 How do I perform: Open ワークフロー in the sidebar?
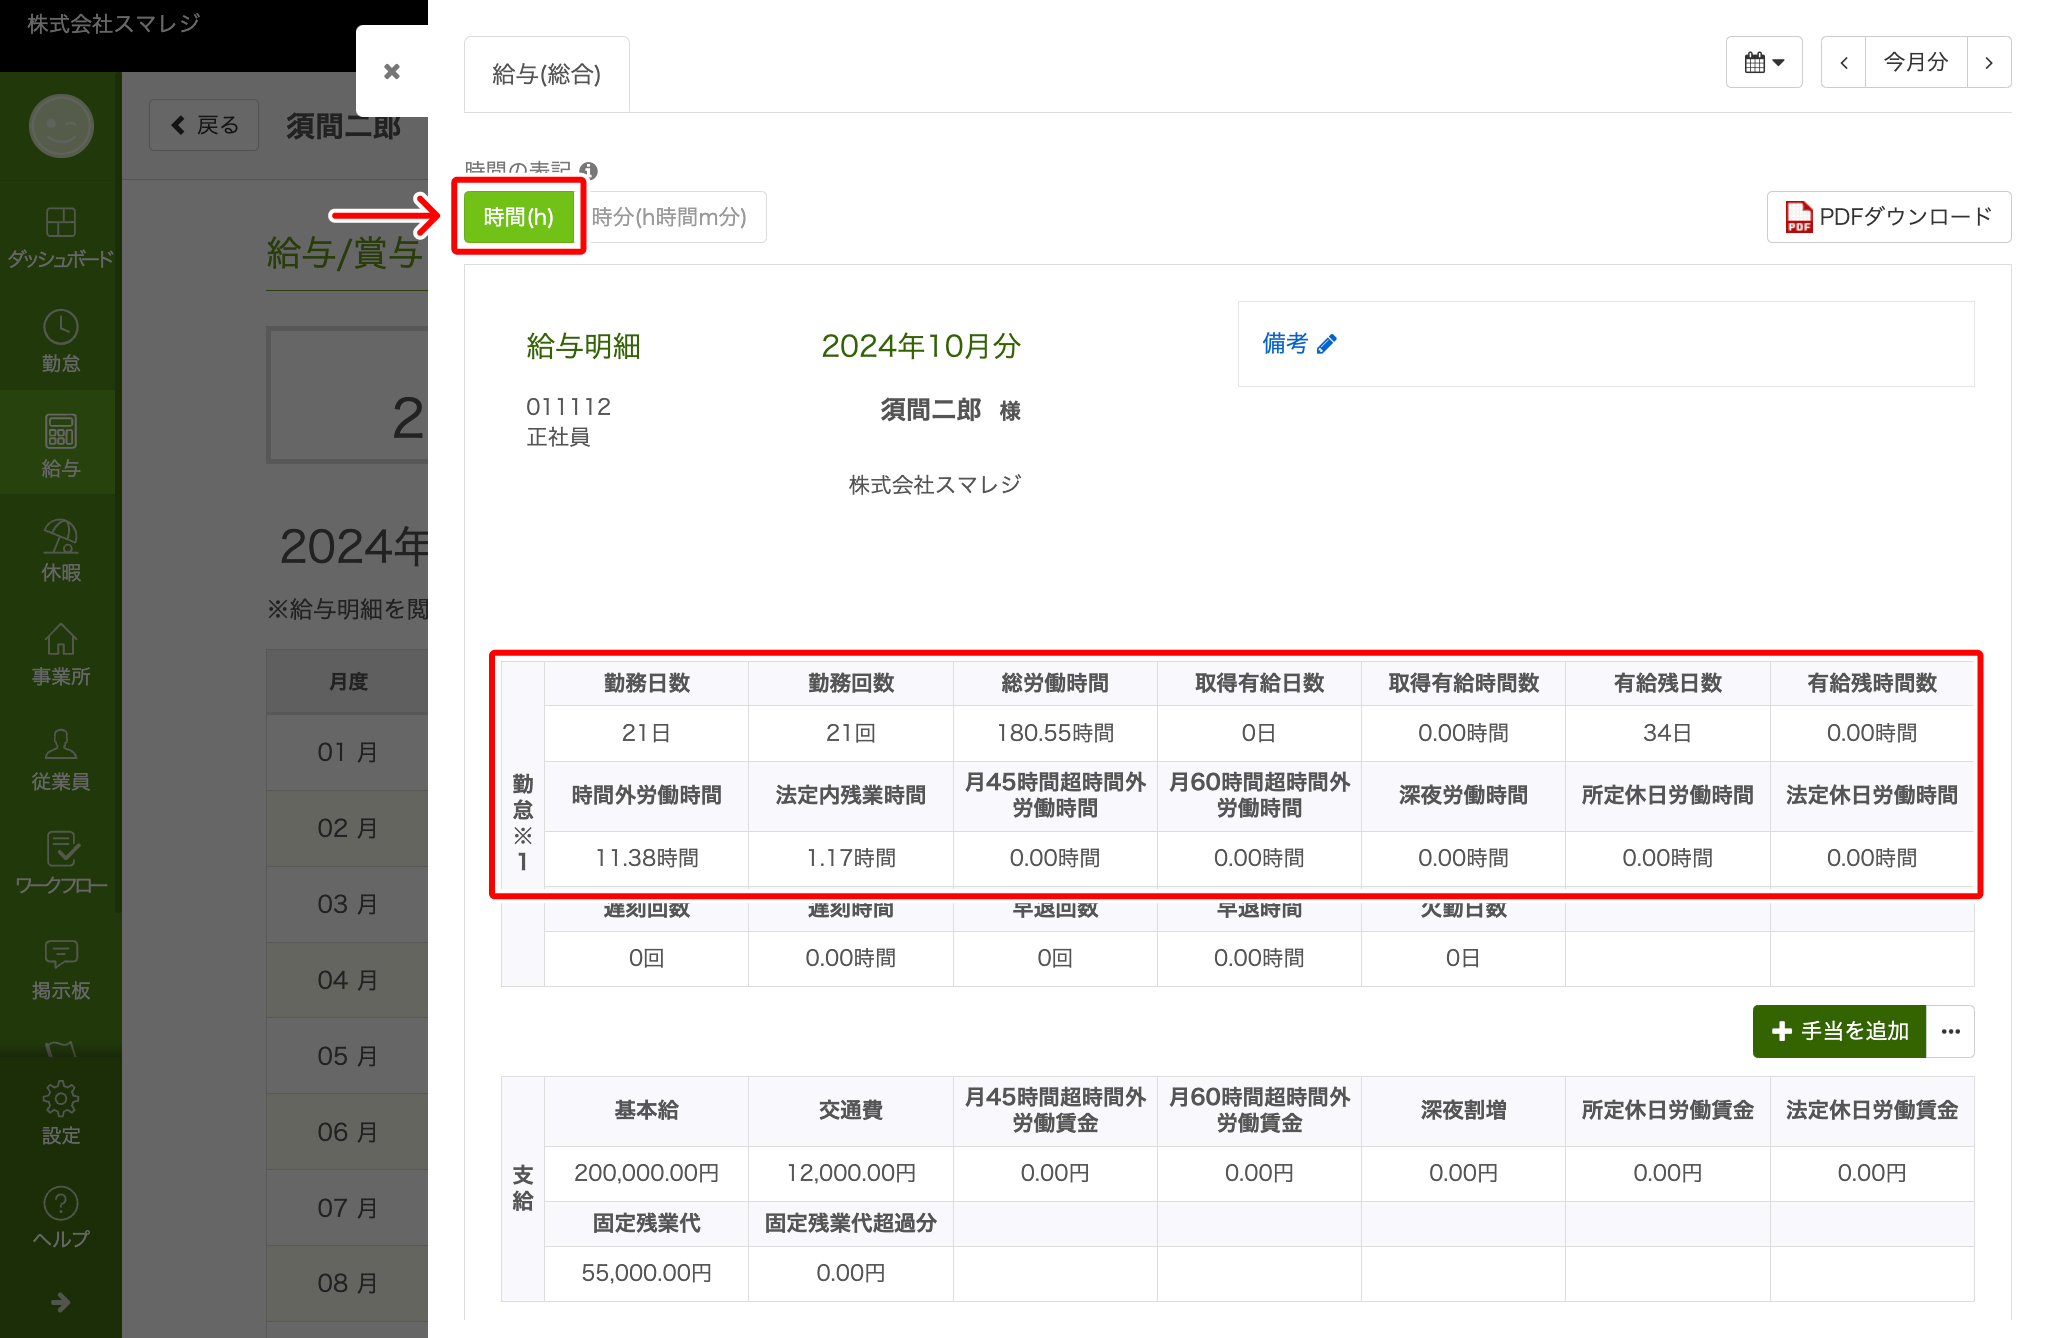[61, 864]
